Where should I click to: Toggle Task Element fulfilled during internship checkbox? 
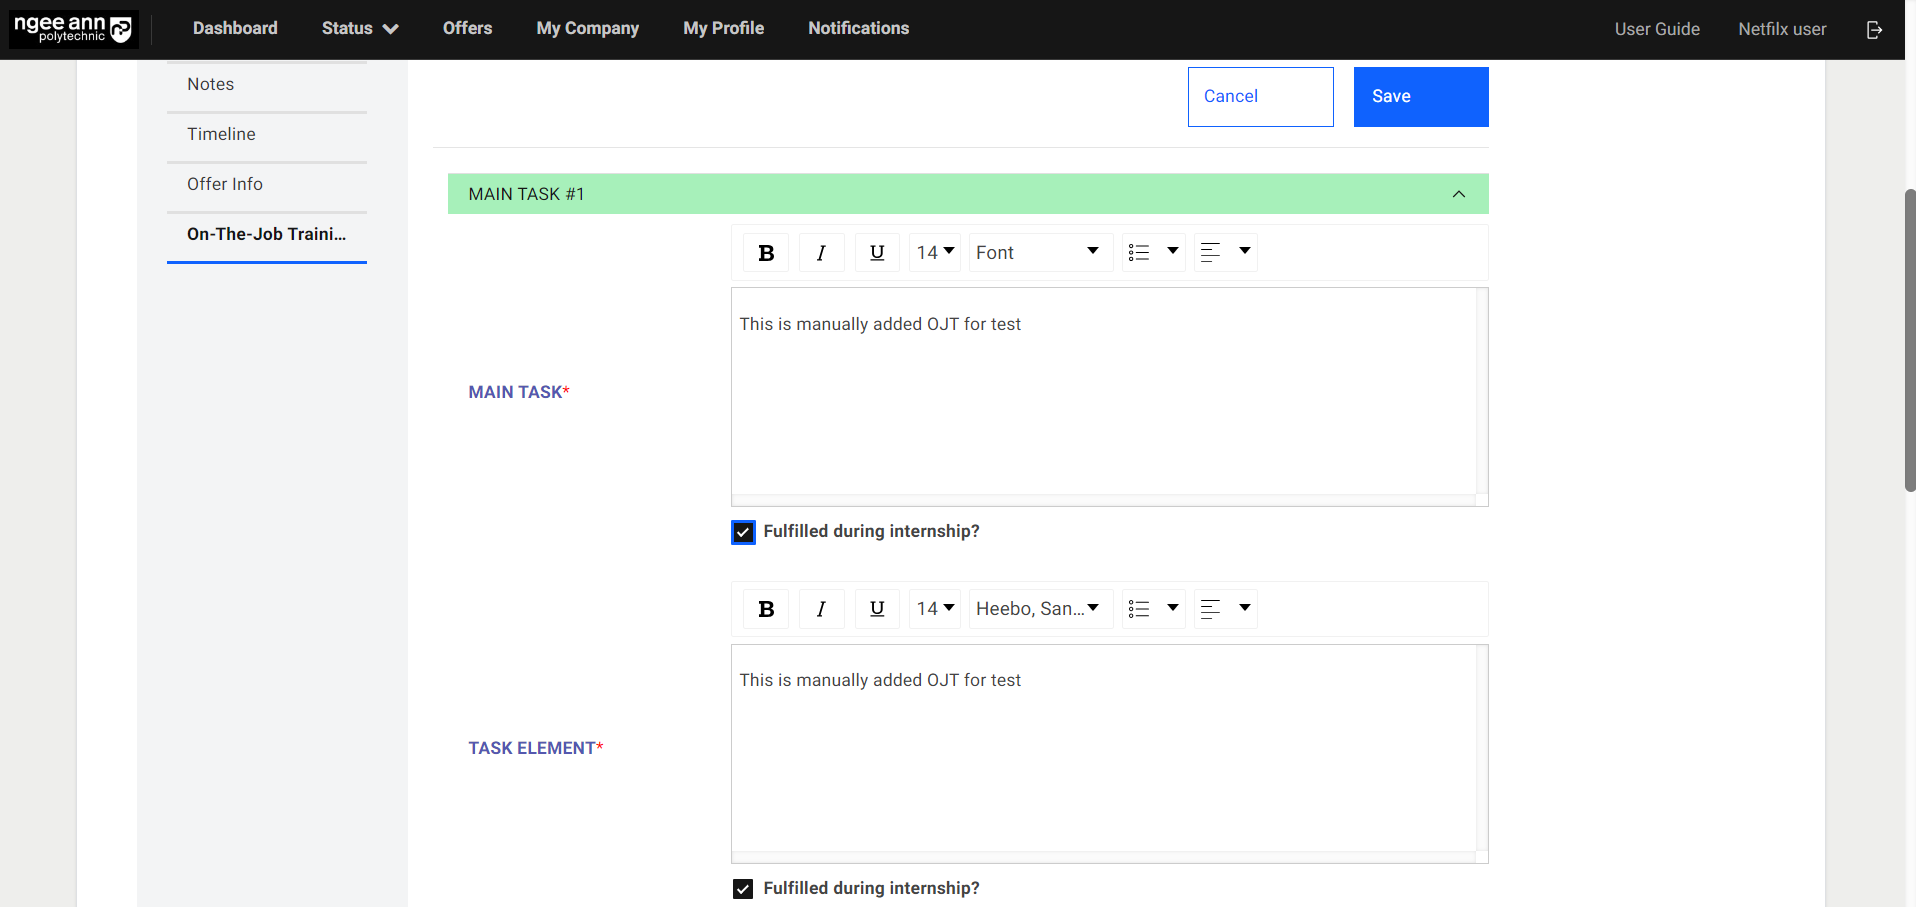pyautogui.click(x=743, y=889)
